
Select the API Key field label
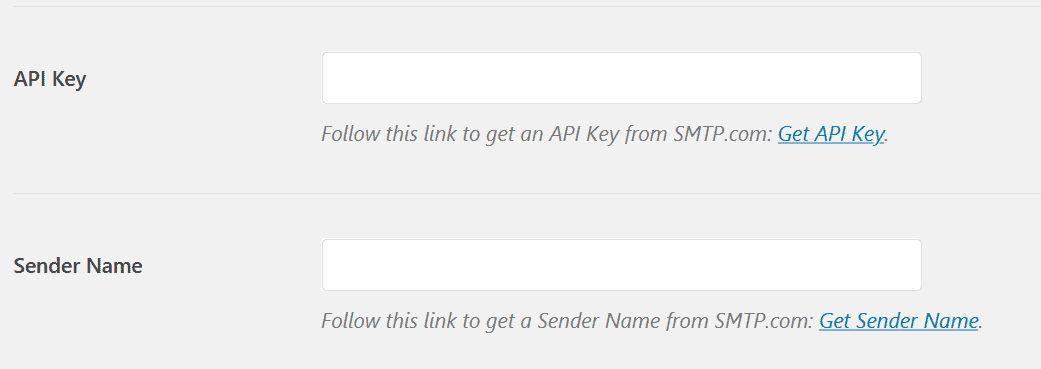50,79
